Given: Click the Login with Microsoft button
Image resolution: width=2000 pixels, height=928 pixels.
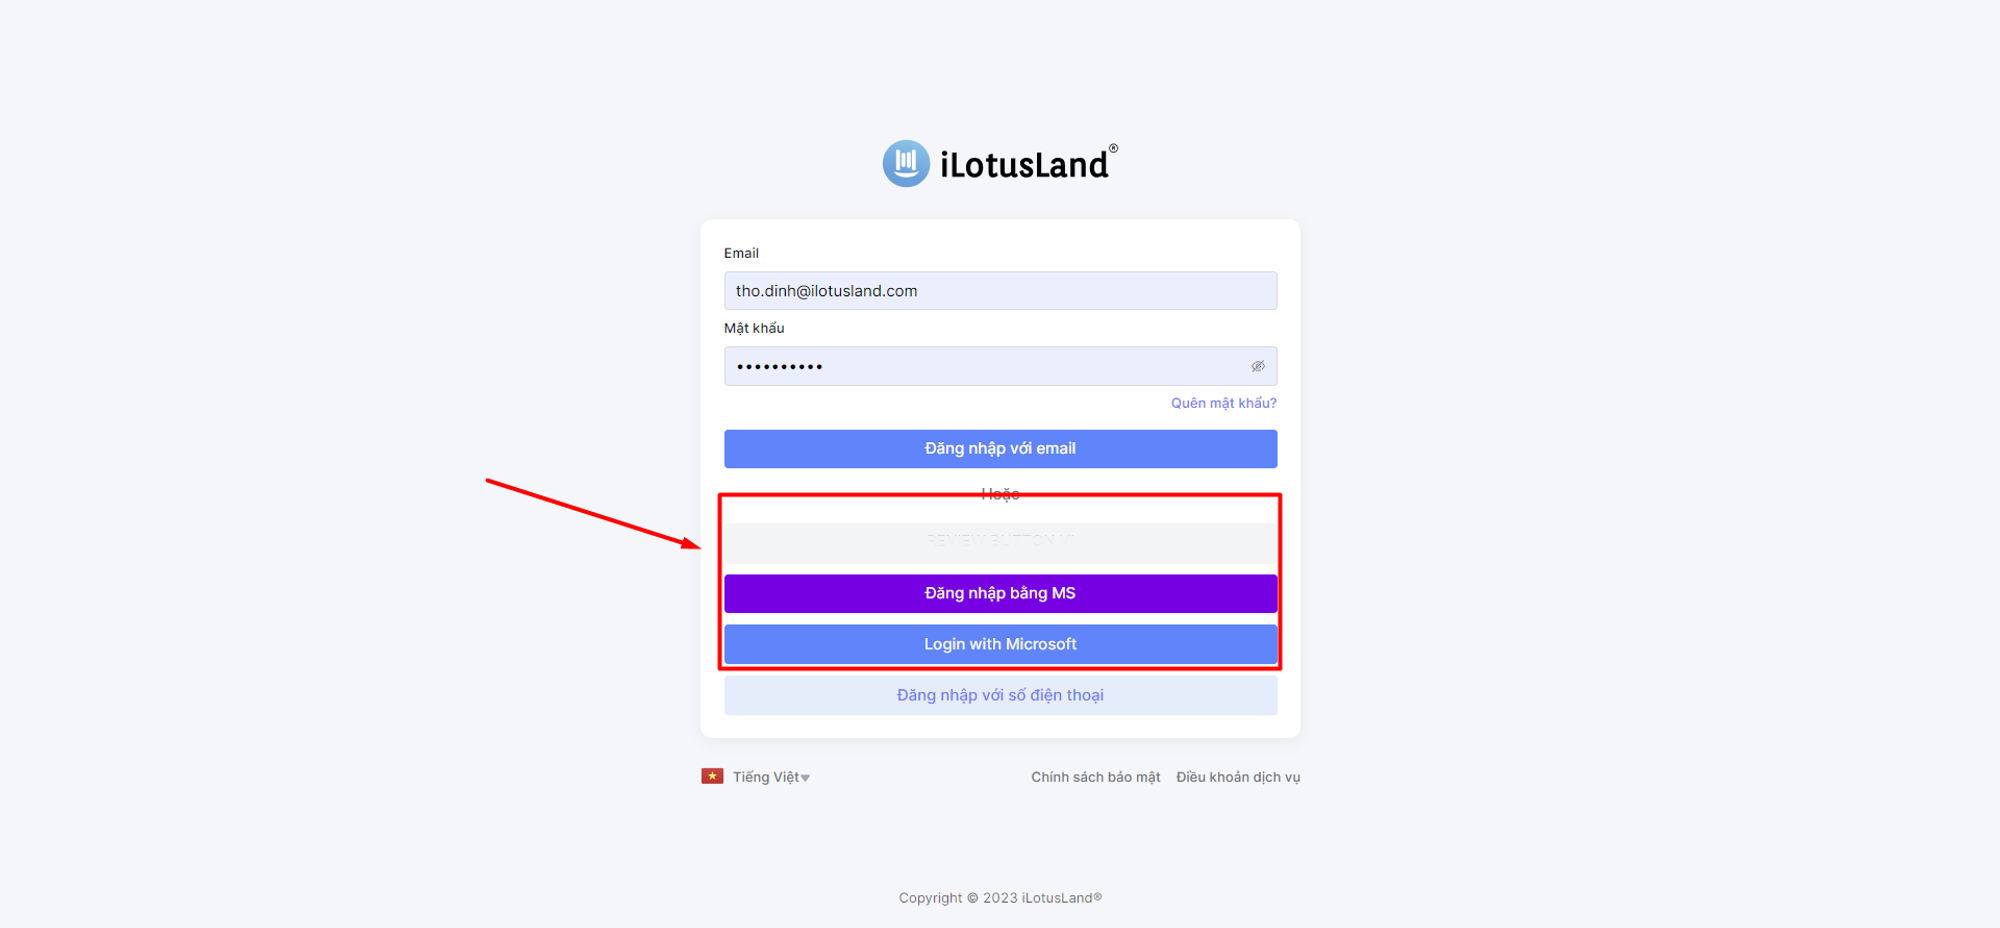Looking at the screenshot, I should pos(1000,644).
